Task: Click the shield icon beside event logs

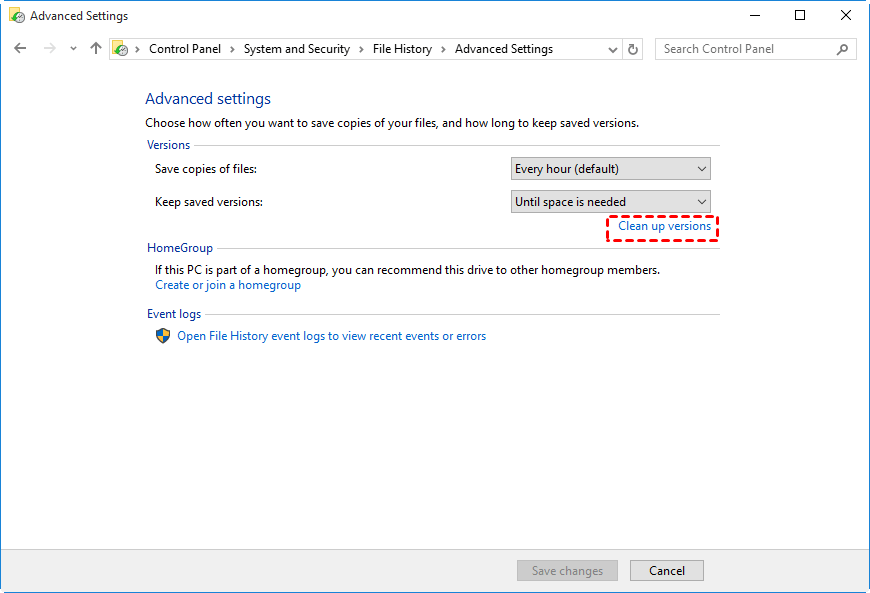Action: click(163, 336)
